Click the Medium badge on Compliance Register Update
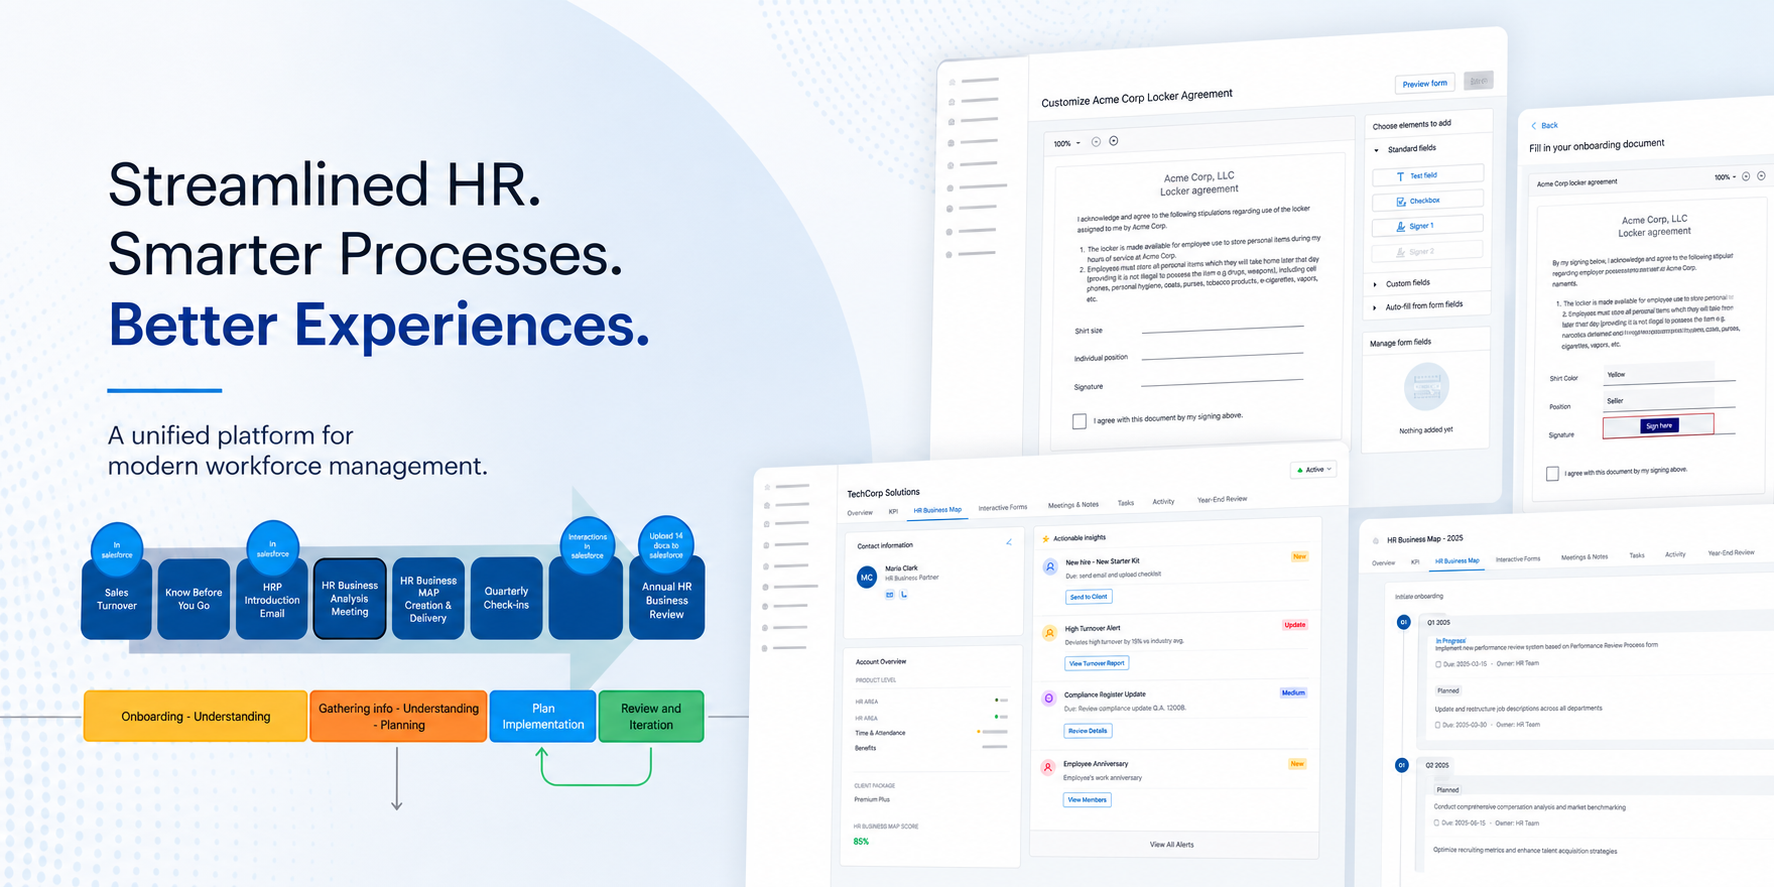The width and height of the screenshot is (1774, 887). (1293, 693)
